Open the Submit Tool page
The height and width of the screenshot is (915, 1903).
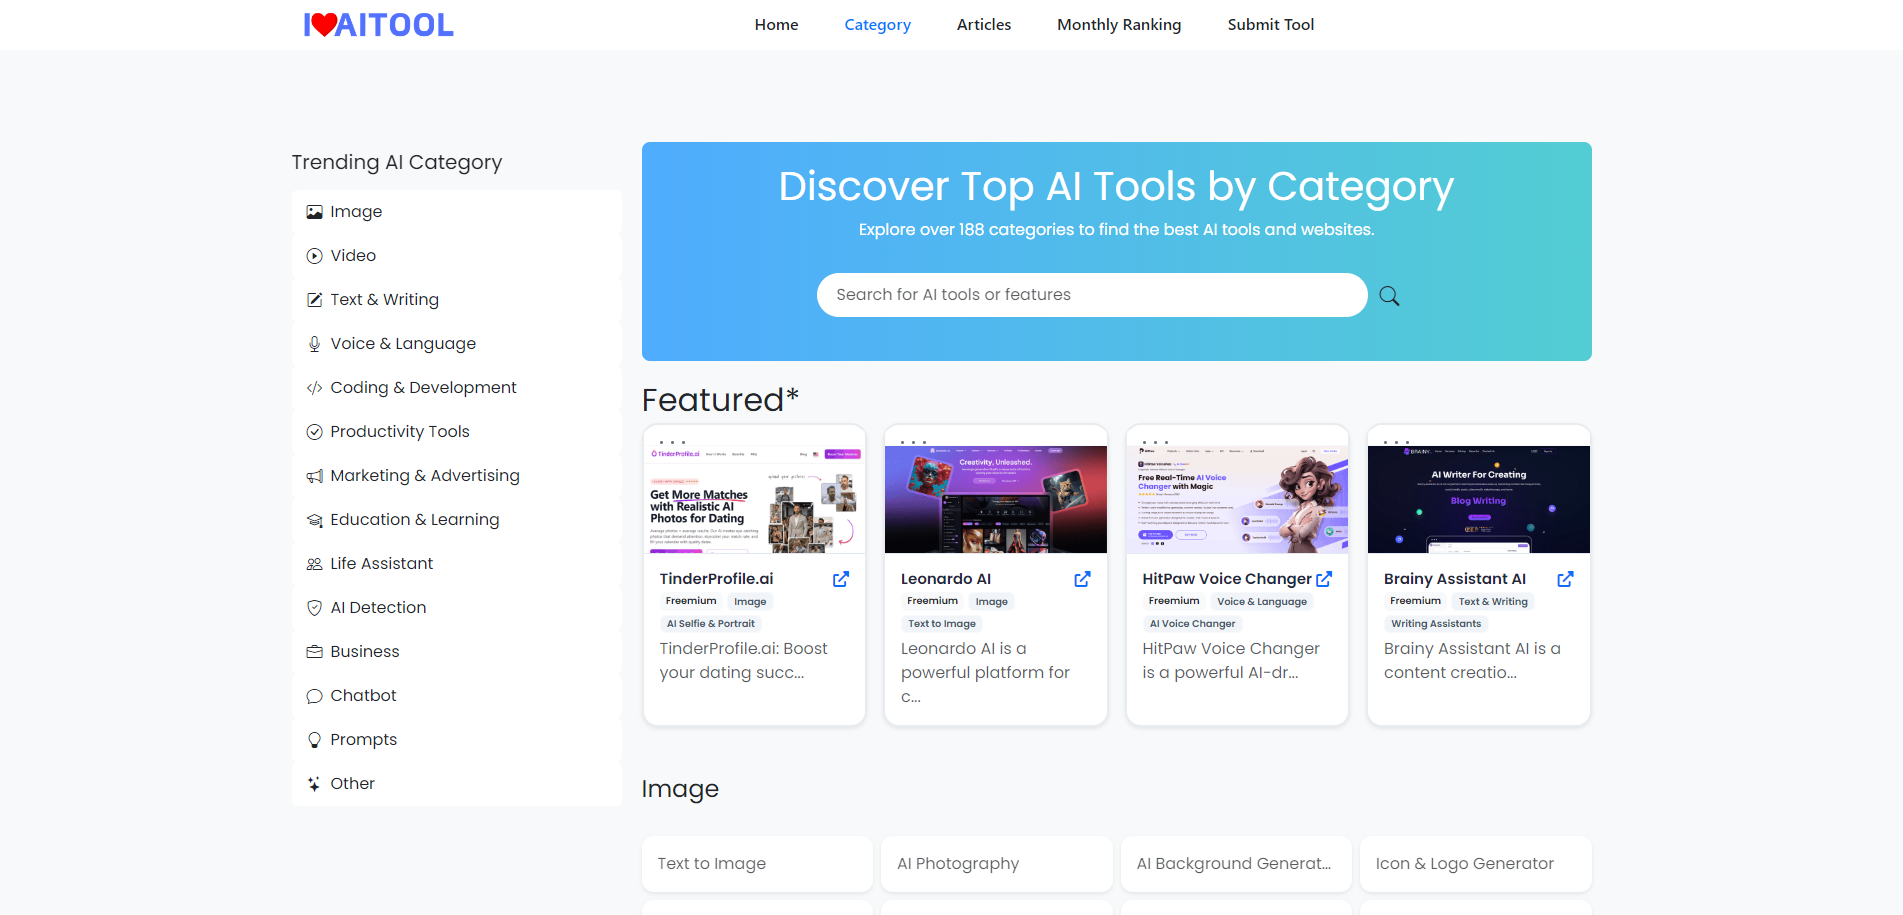(x=1271, y=25)
